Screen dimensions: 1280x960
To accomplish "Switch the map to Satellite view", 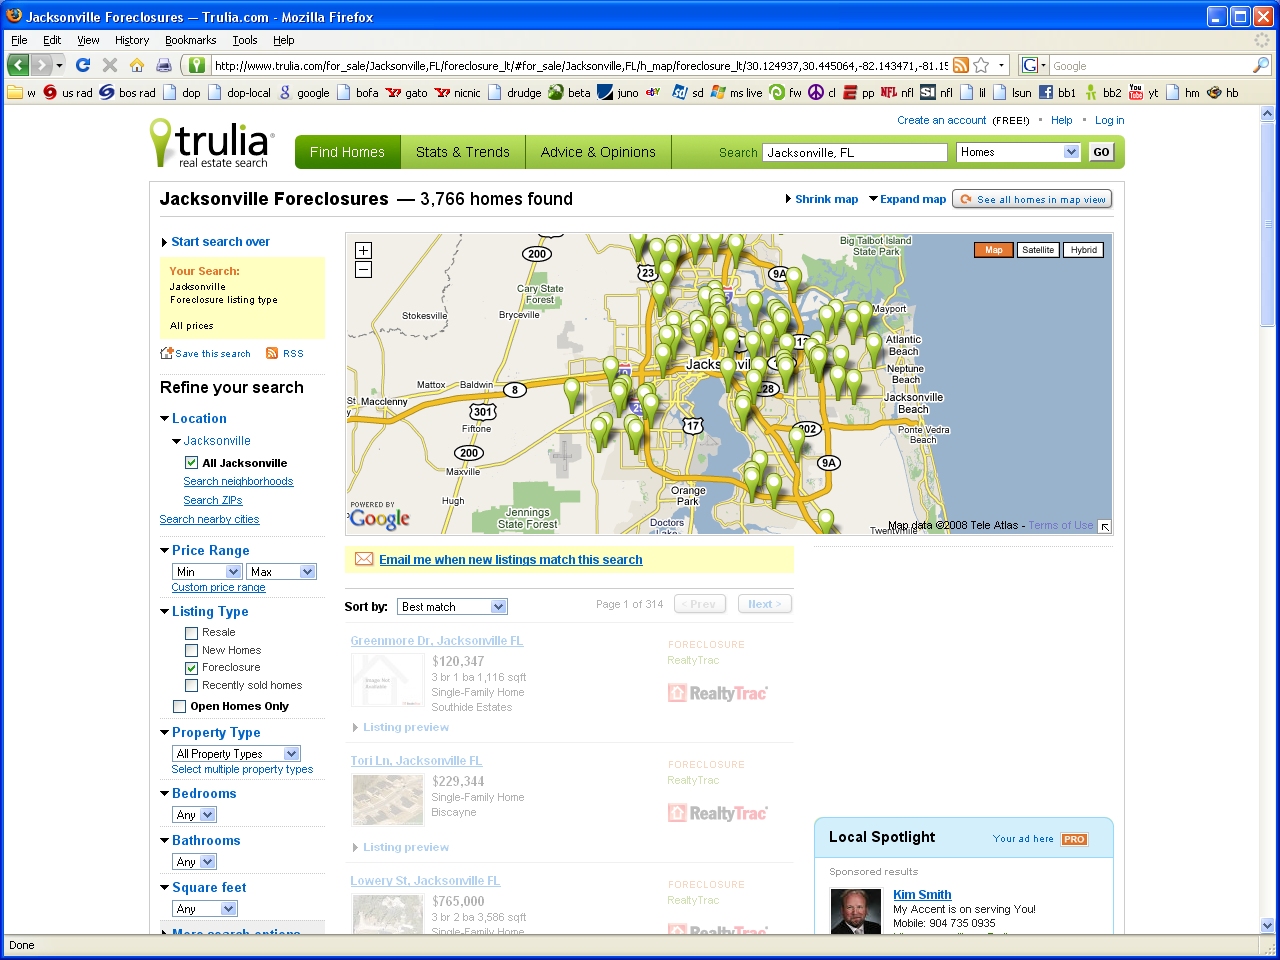I will point(1038,250).
